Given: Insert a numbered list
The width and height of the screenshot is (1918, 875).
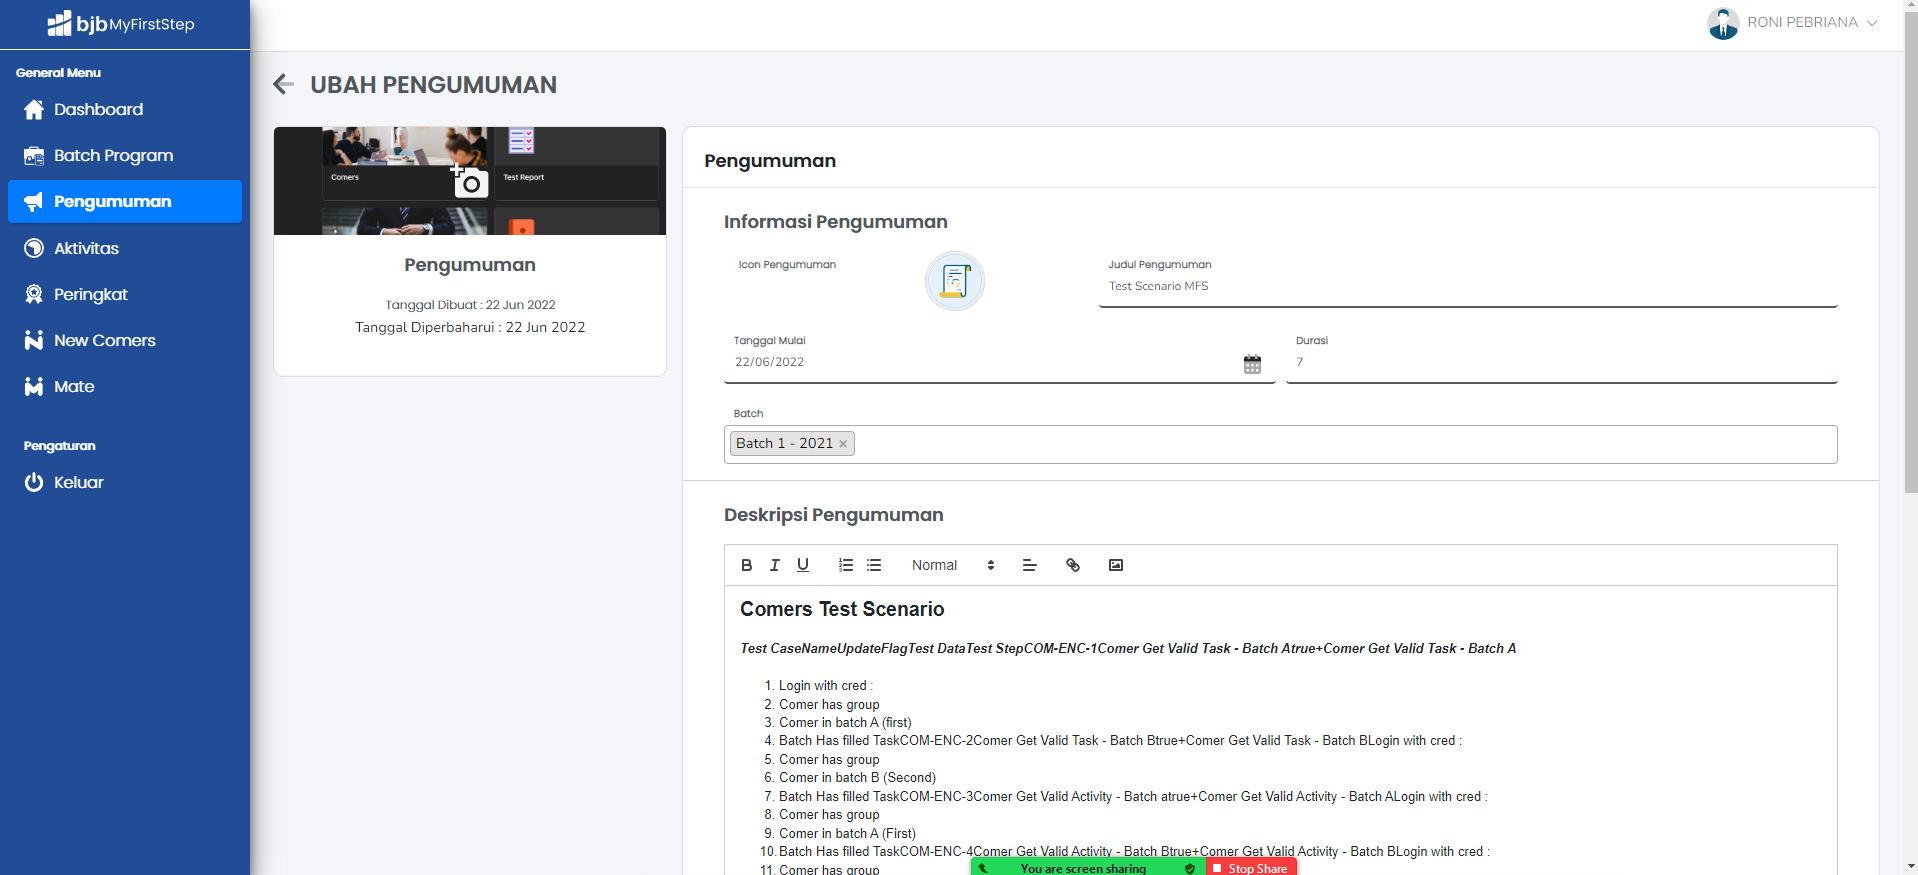Looking at the screenshot, I should click(846, 565).
